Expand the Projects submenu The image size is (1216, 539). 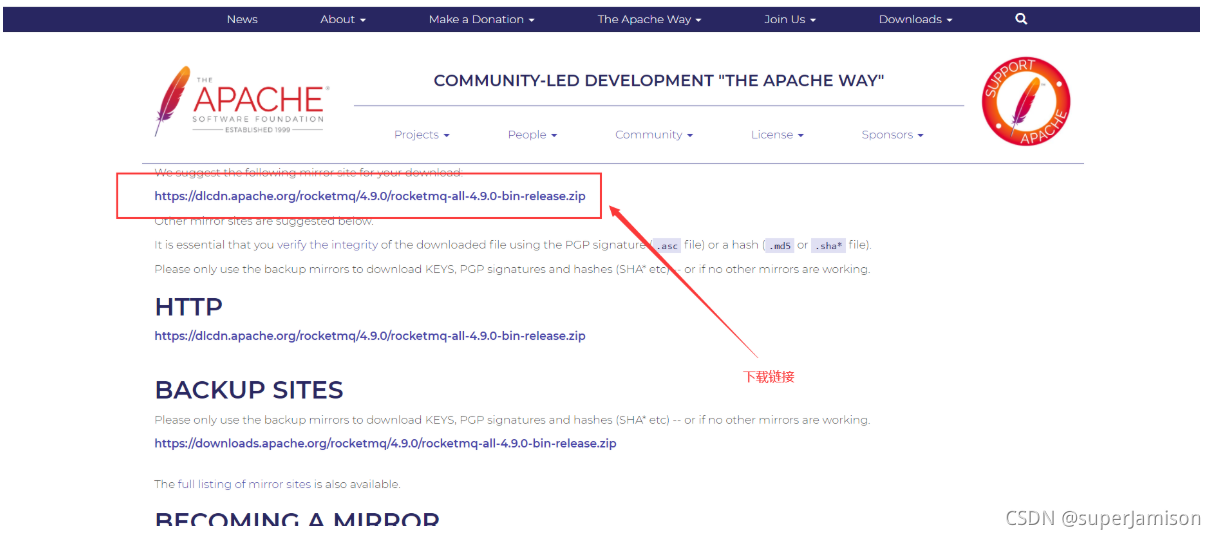point(422,135)
